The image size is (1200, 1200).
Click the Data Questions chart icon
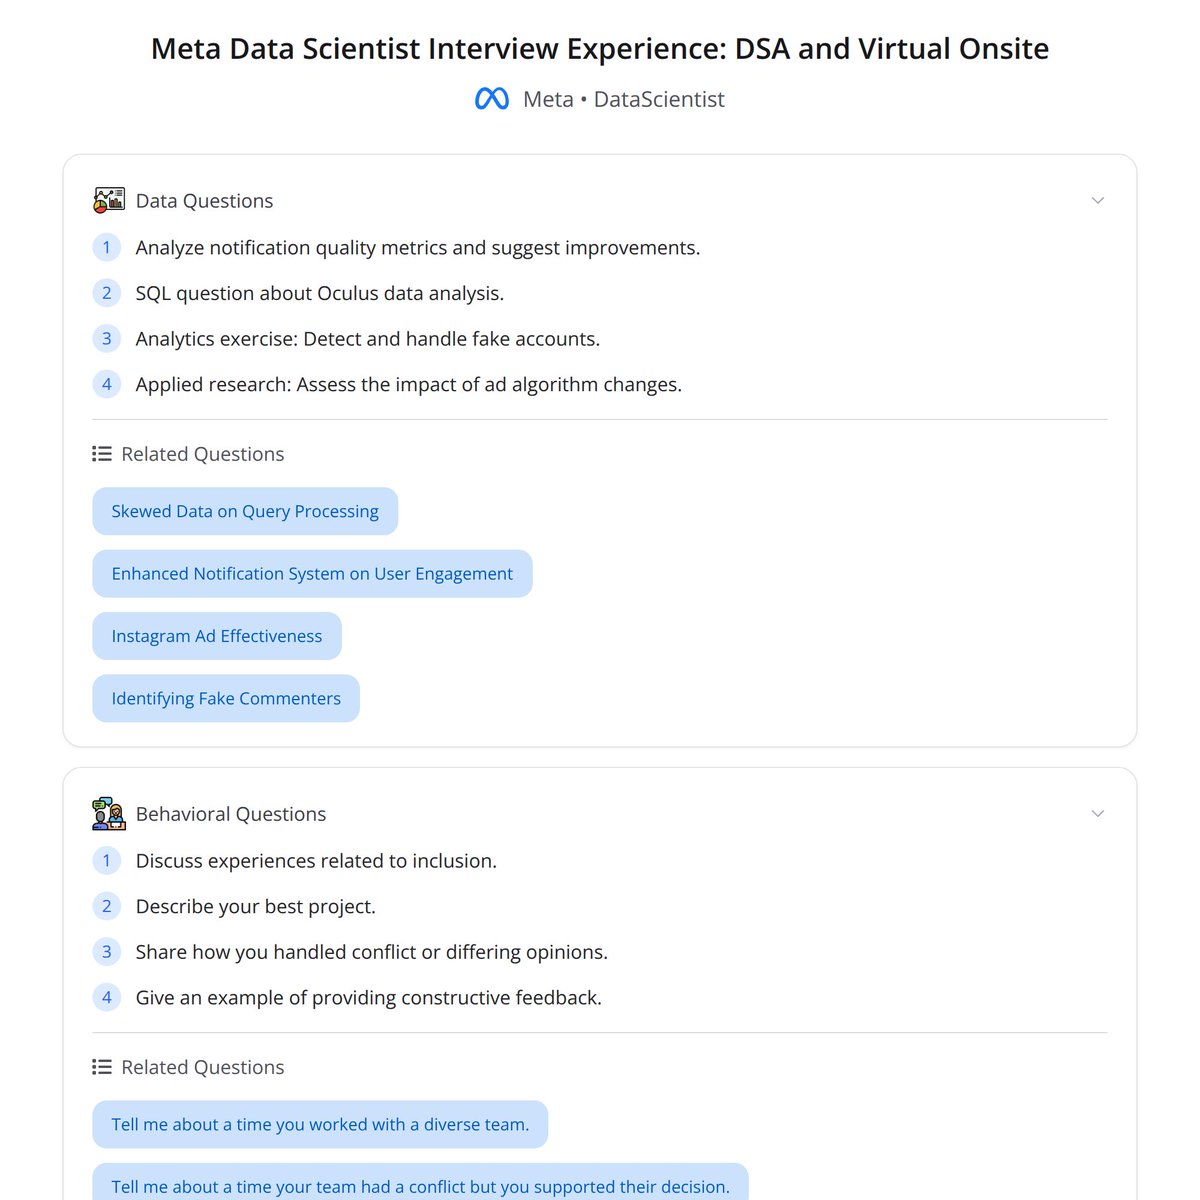tap(109, 200)
